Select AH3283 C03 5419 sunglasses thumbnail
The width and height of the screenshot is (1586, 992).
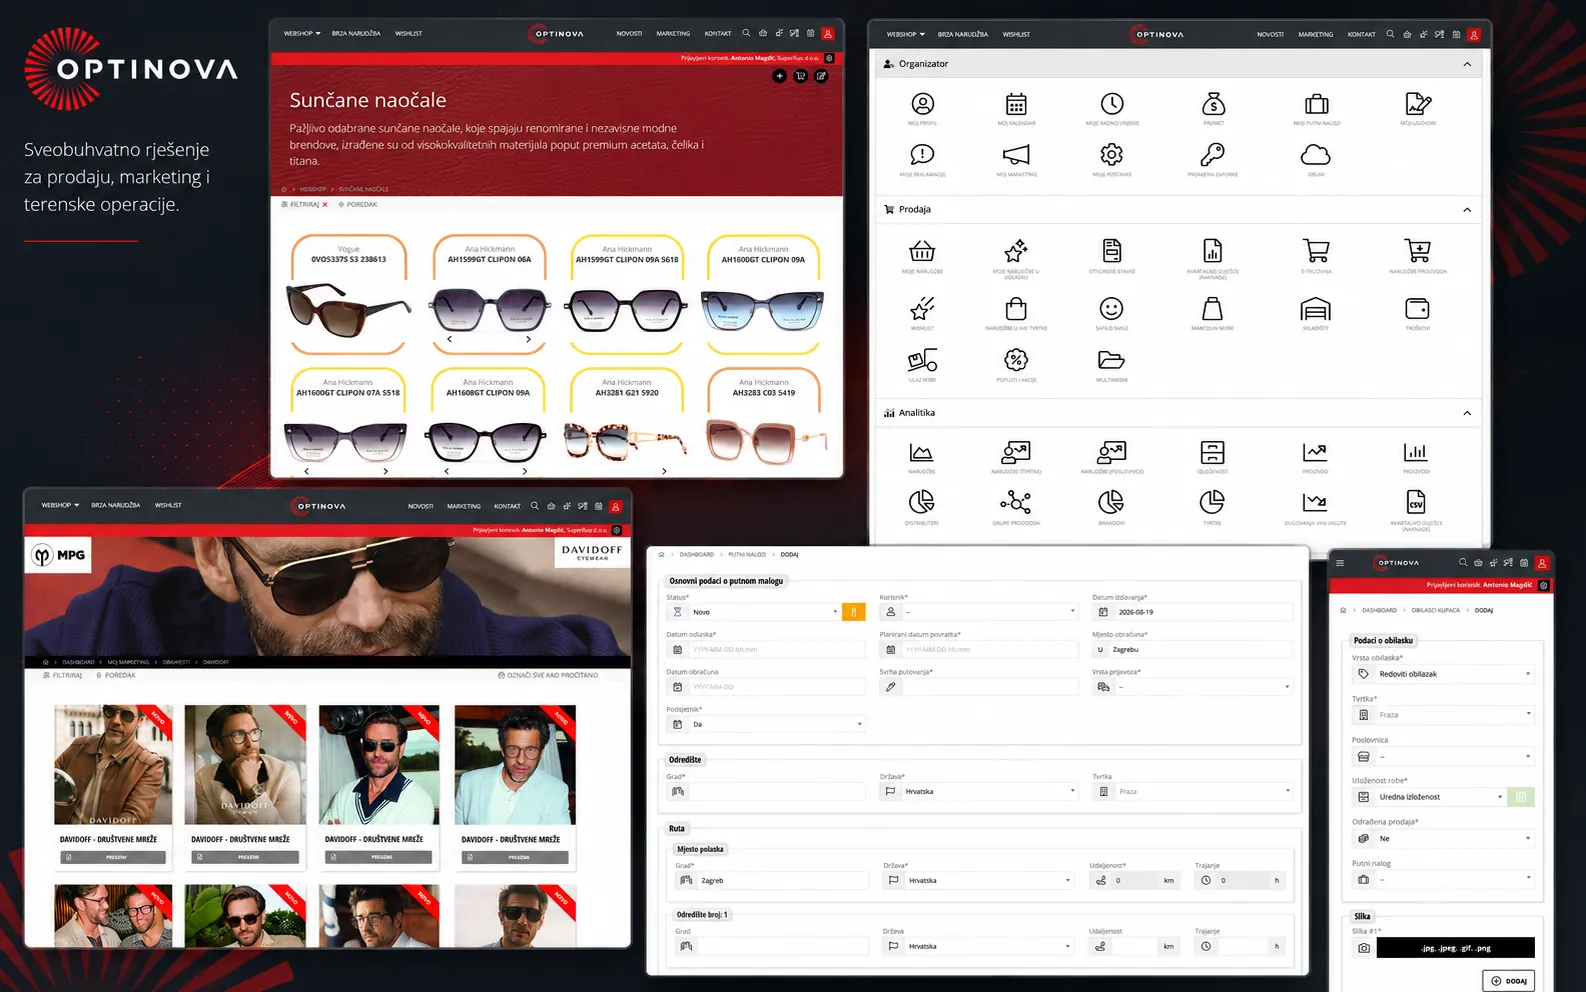coord(764,441)
